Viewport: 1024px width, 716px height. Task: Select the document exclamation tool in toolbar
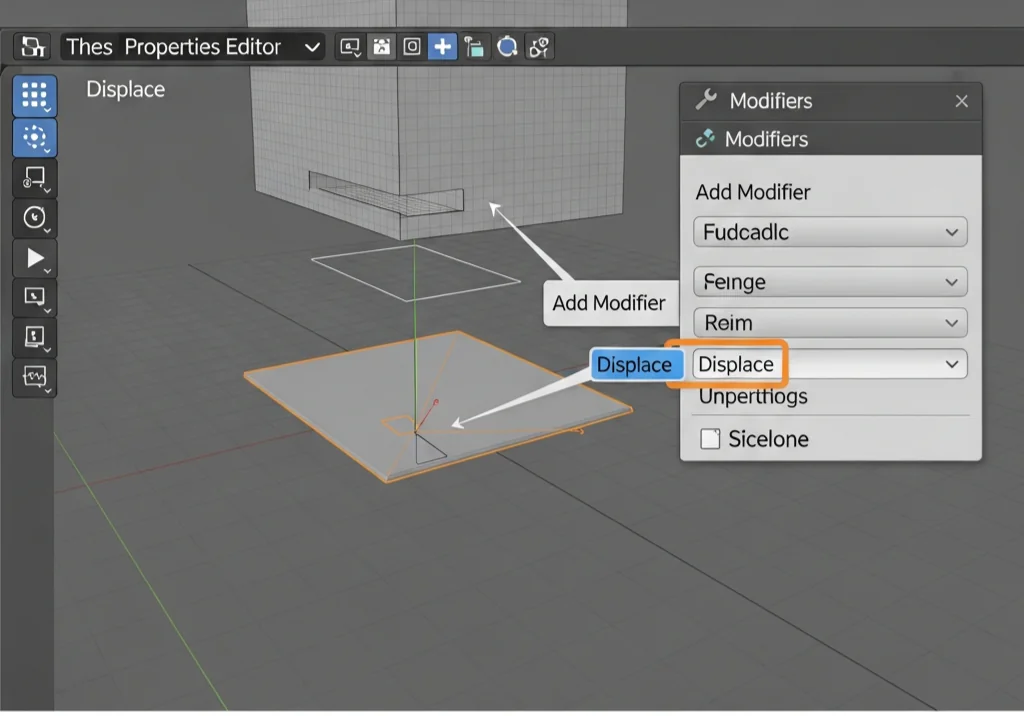click(35, 337)
